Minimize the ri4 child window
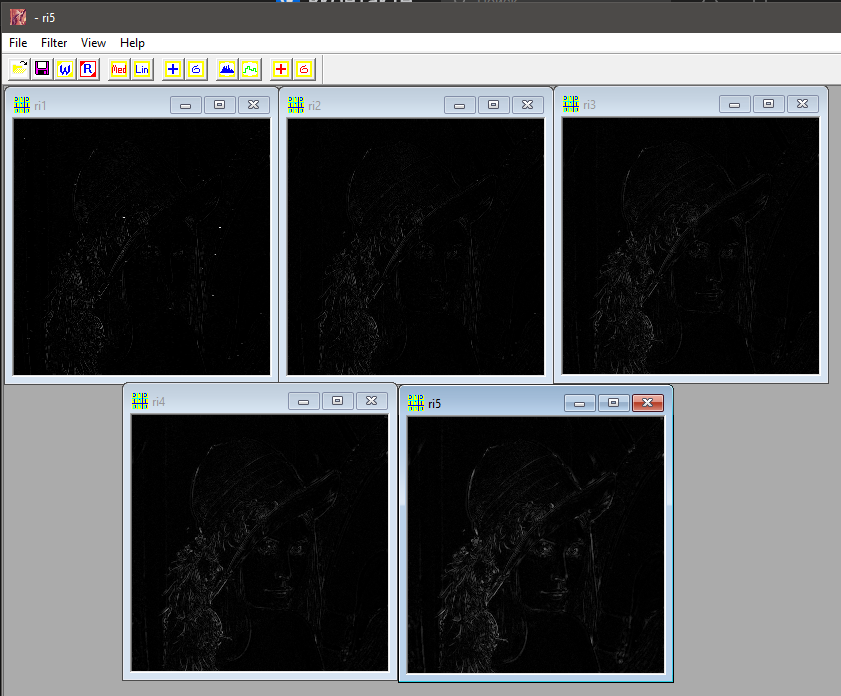This screenshot has width=841, height=696. point(304,401)
